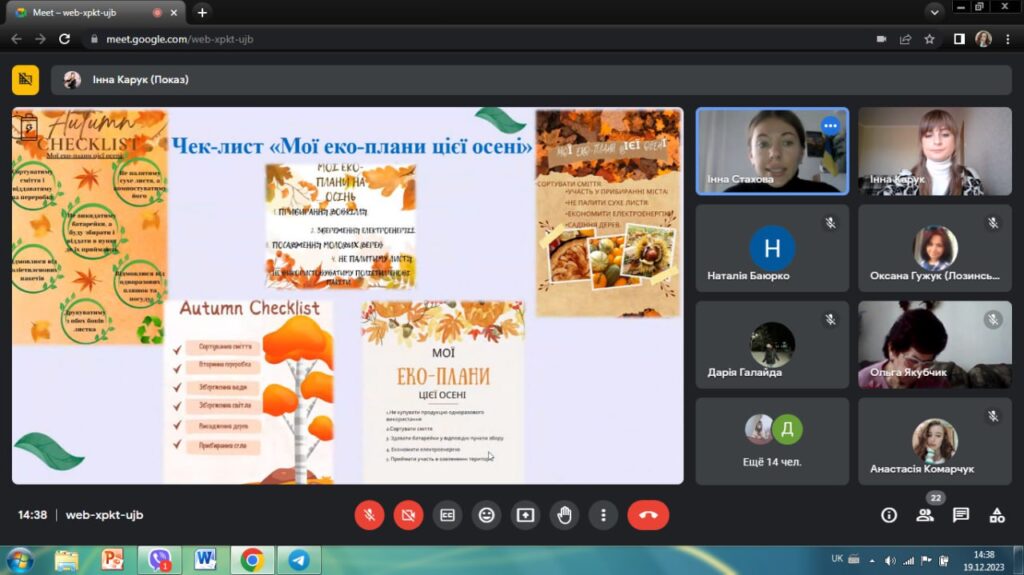Viewport: 1024px width, 575px height.
Task: Open the meeting details info icon
Action: pyautogui.click(x=889, y=515)
